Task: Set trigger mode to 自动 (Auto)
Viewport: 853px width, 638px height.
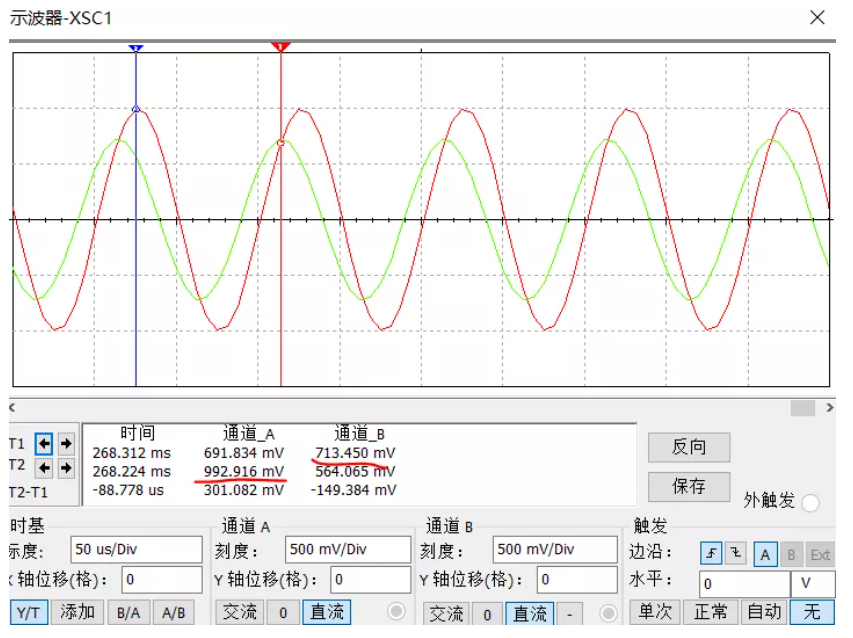Action: (764, 612)
